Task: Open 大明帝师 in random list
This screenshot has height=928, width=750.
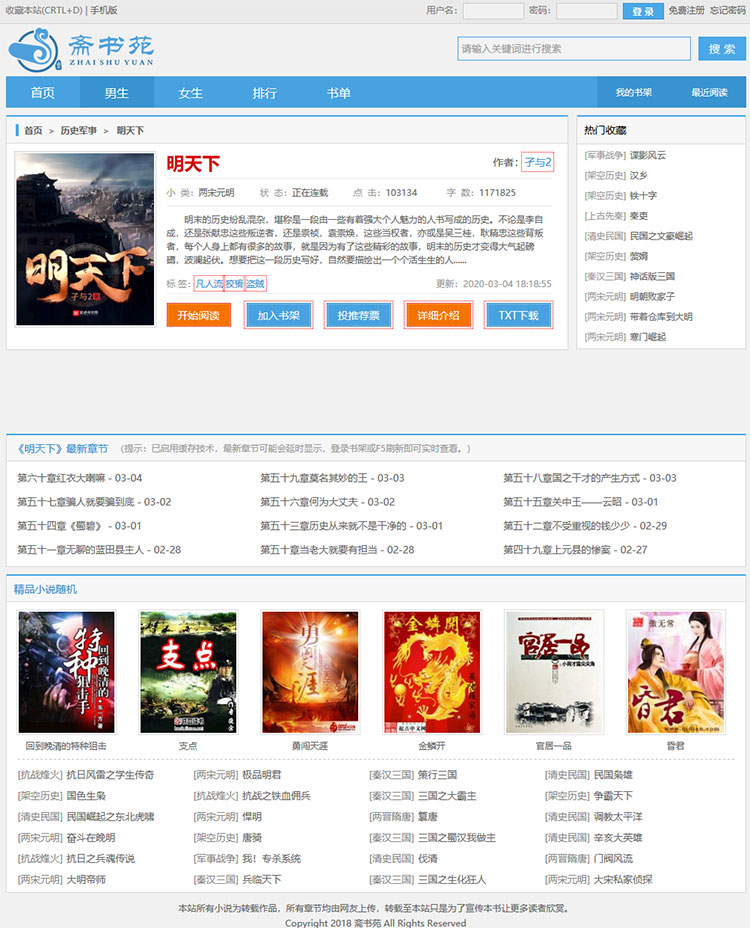Action: click(86, 879)
